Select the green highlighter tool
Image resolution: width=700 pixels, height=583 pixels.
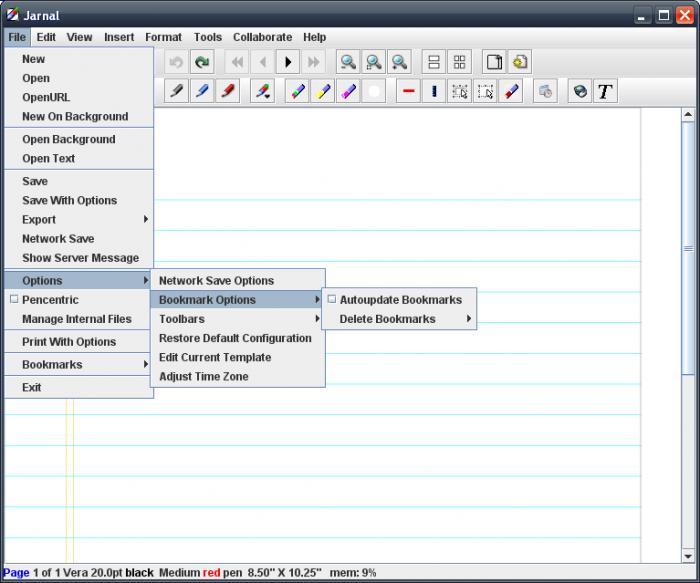[297, 91]
